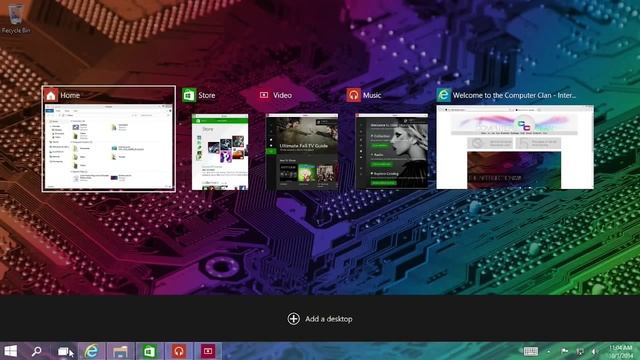Open the Recycle Bin desktop icon

point(16,18)
